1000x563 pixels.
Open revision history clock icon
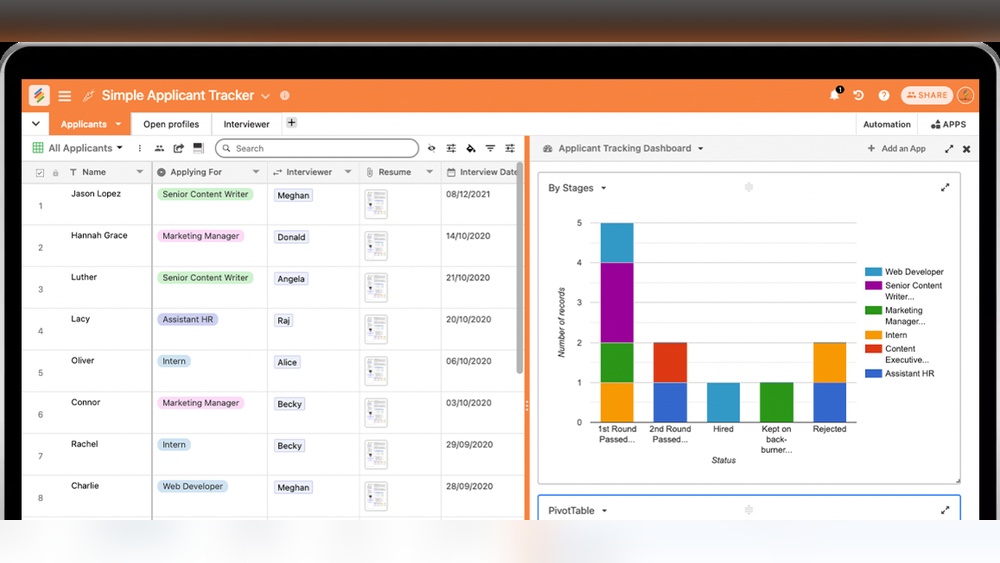click(858, 96)
